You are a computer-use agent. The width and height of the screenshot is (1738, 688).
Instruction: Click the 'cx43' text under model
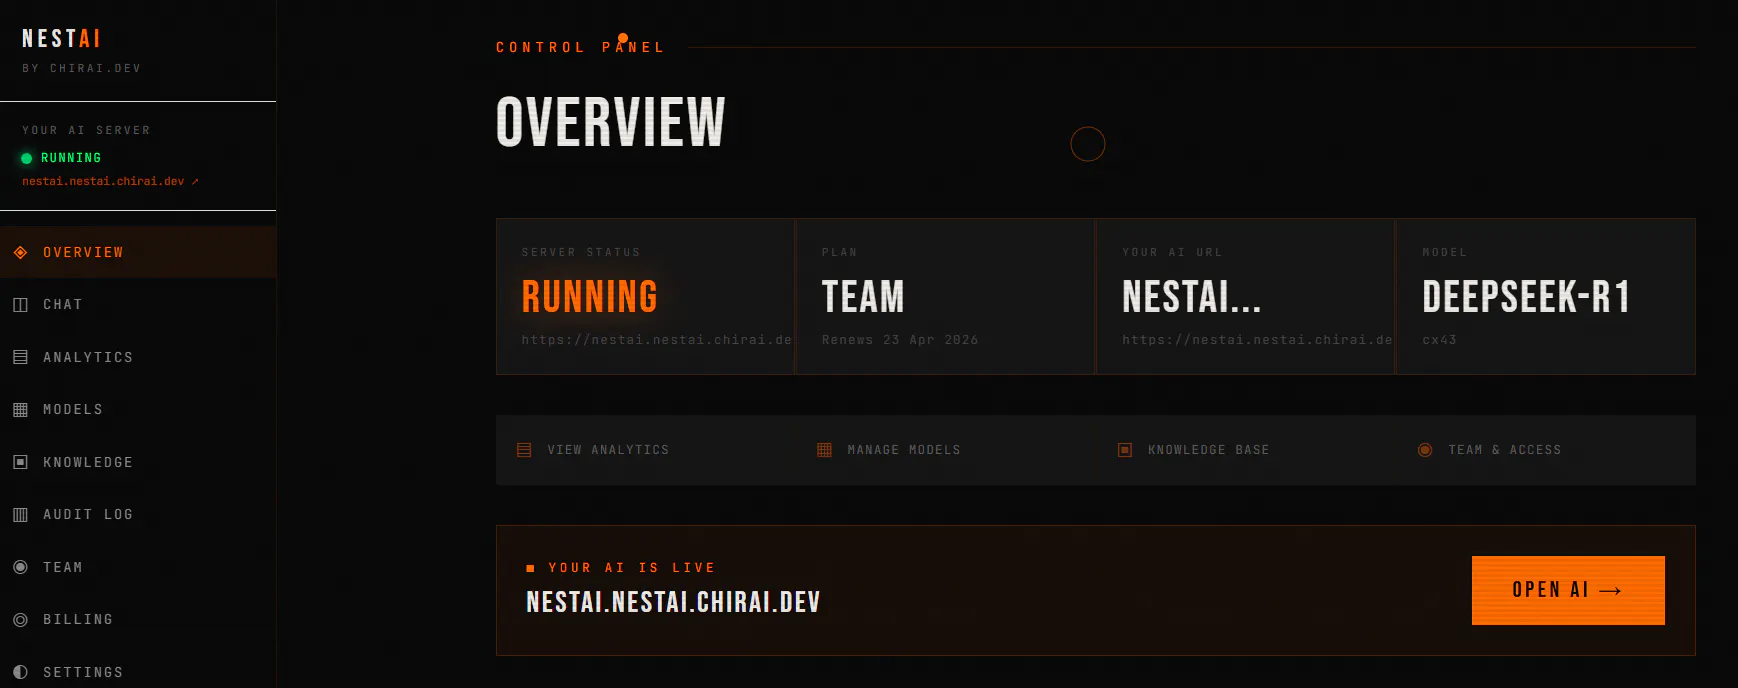(x=1439, y=340)
